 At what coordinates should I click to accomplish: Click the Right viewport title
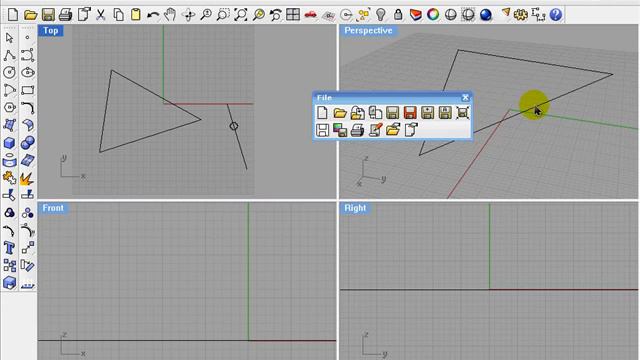coord(356,208)
